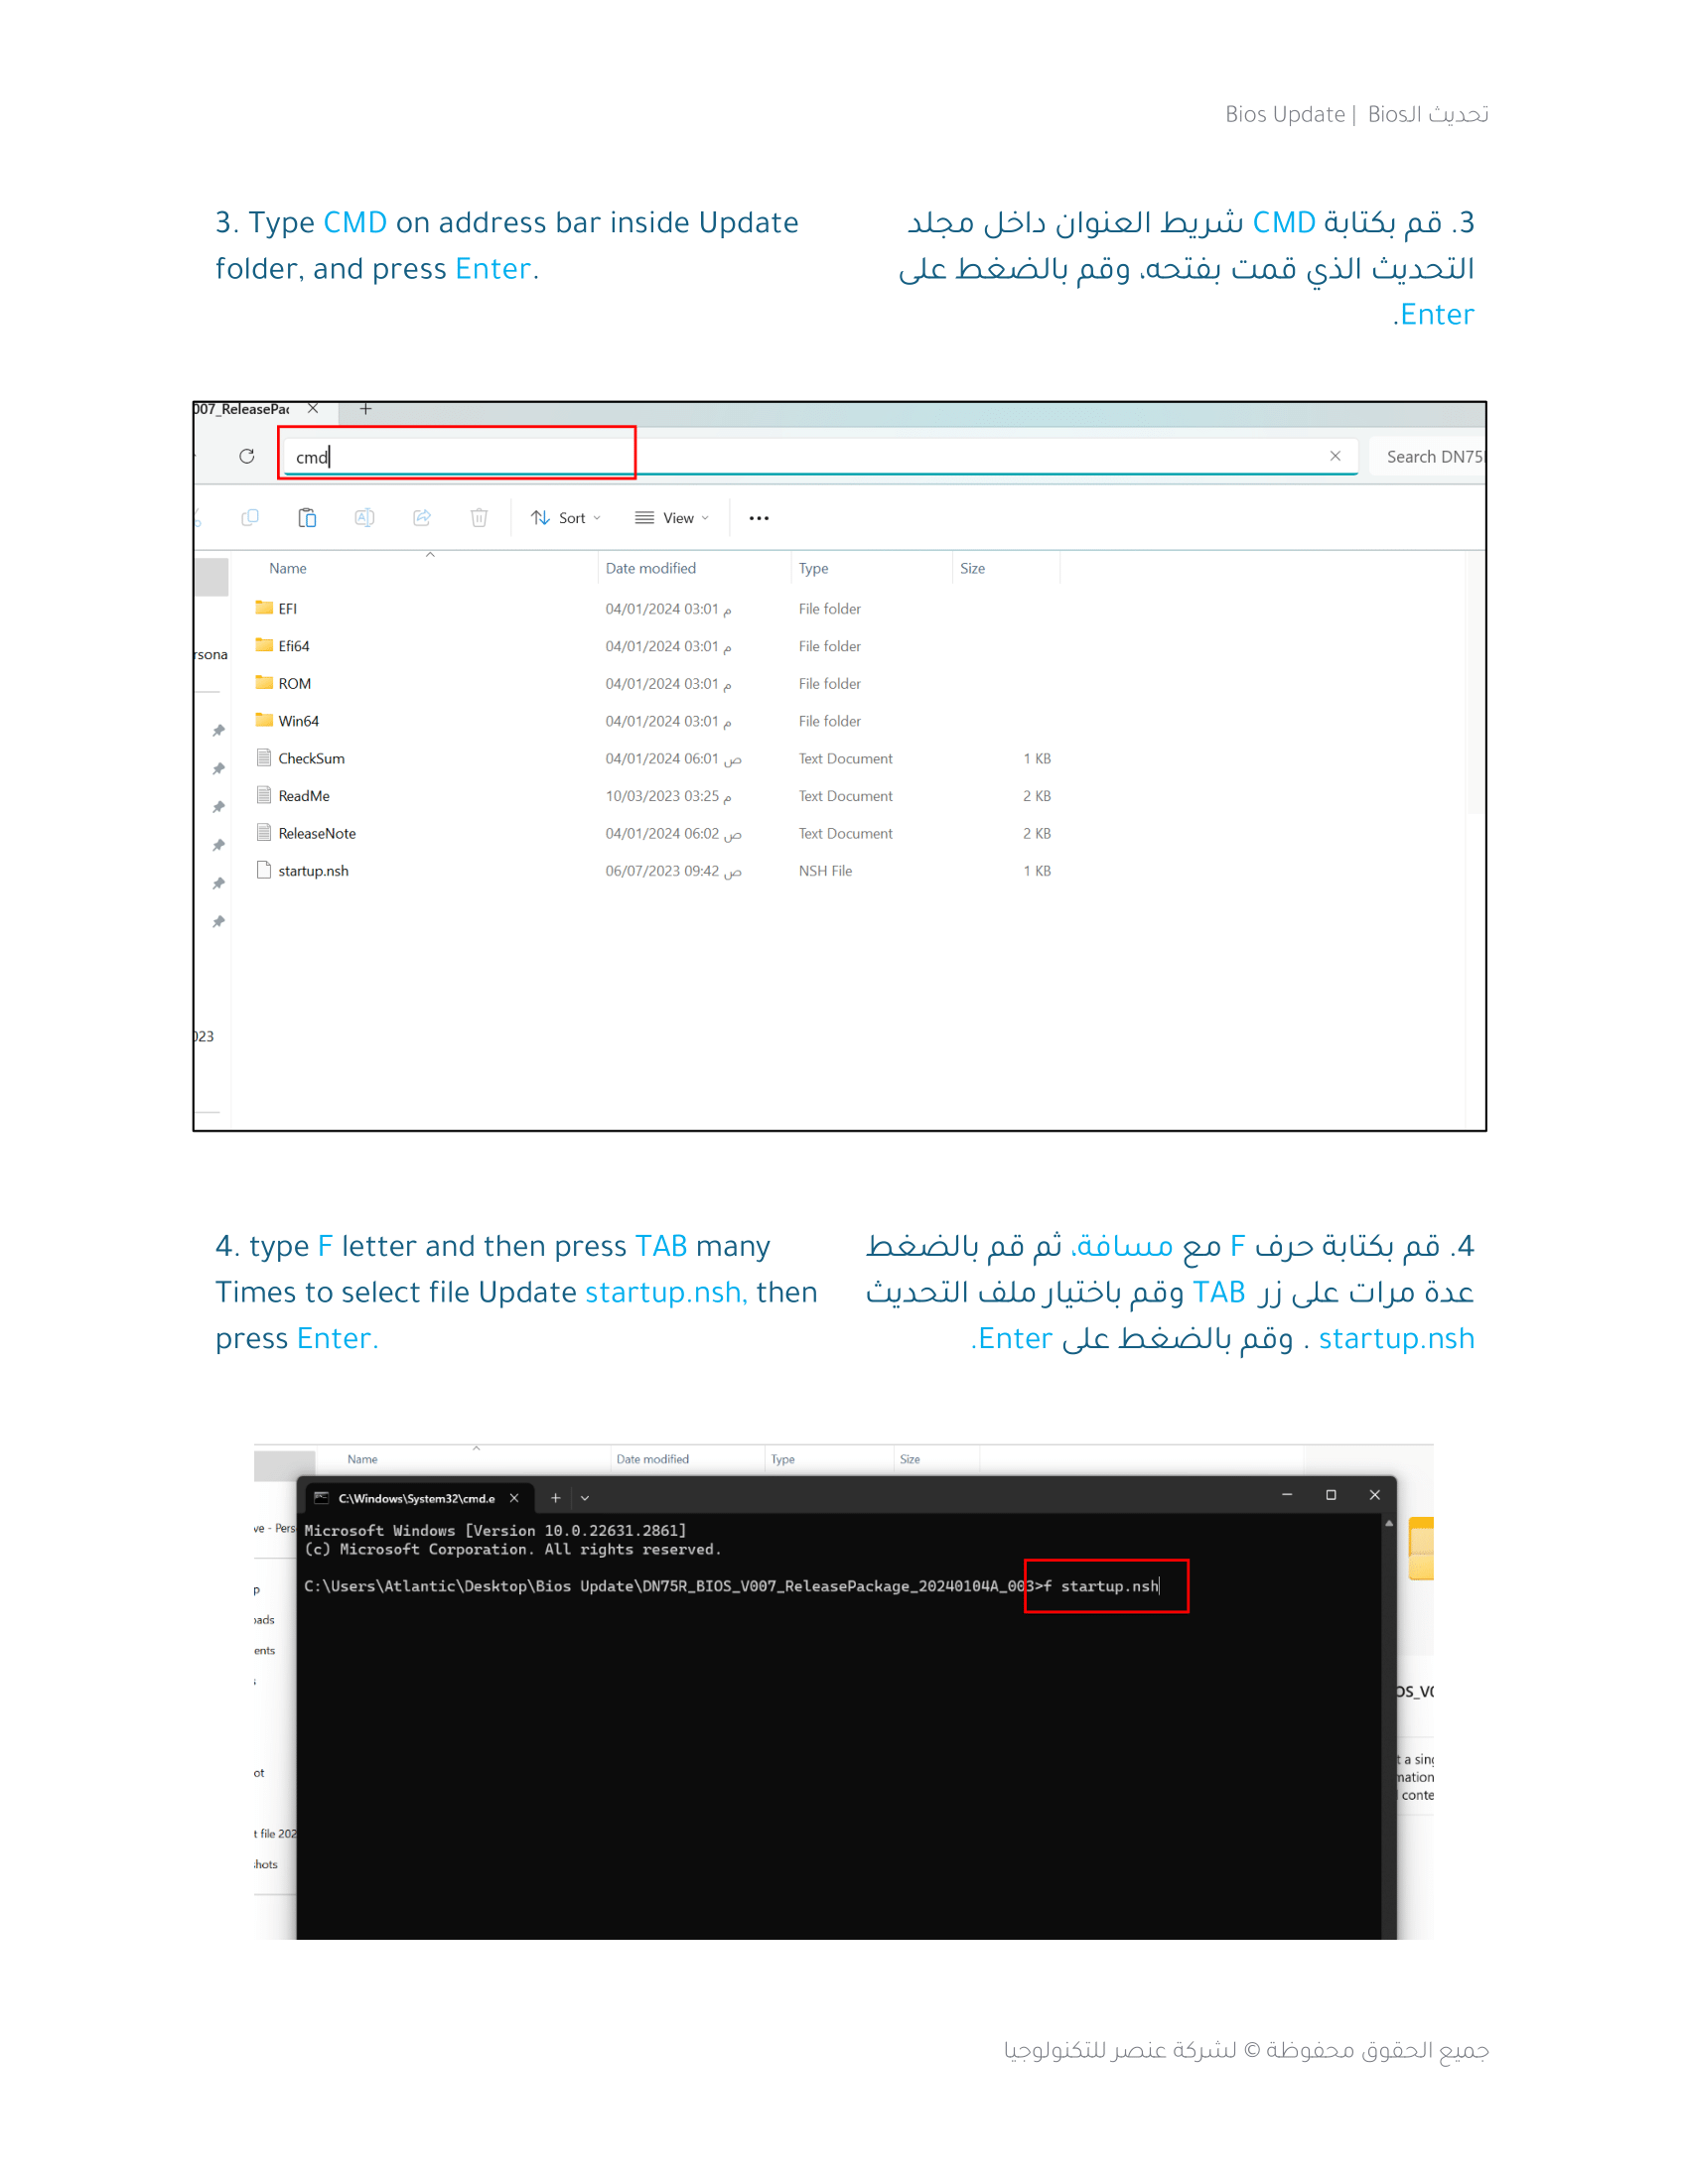Open the three-dots See more menu

(x=759, y=518)
